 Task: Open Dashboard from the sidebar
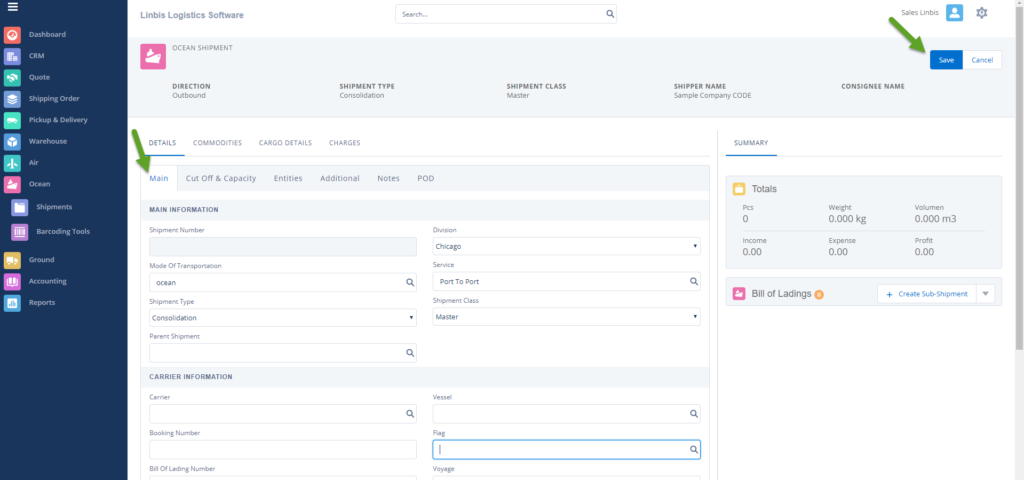(47, 35)
